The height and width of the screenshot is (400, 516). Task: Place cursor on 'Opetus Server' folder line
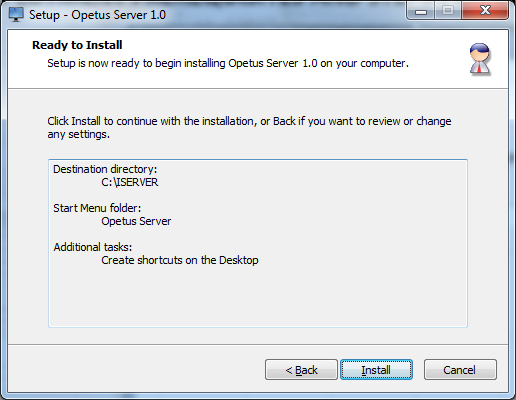pos(136,221)
